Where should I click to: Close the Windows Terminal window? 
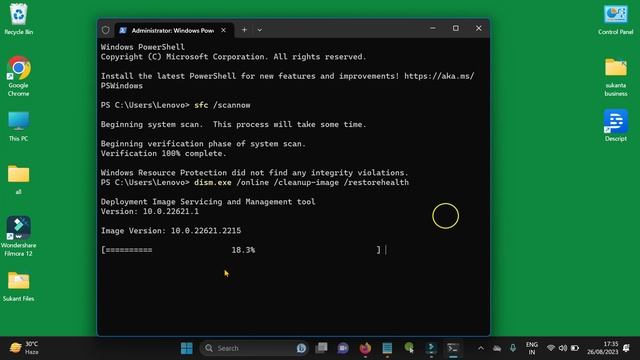tap(478, 28)
